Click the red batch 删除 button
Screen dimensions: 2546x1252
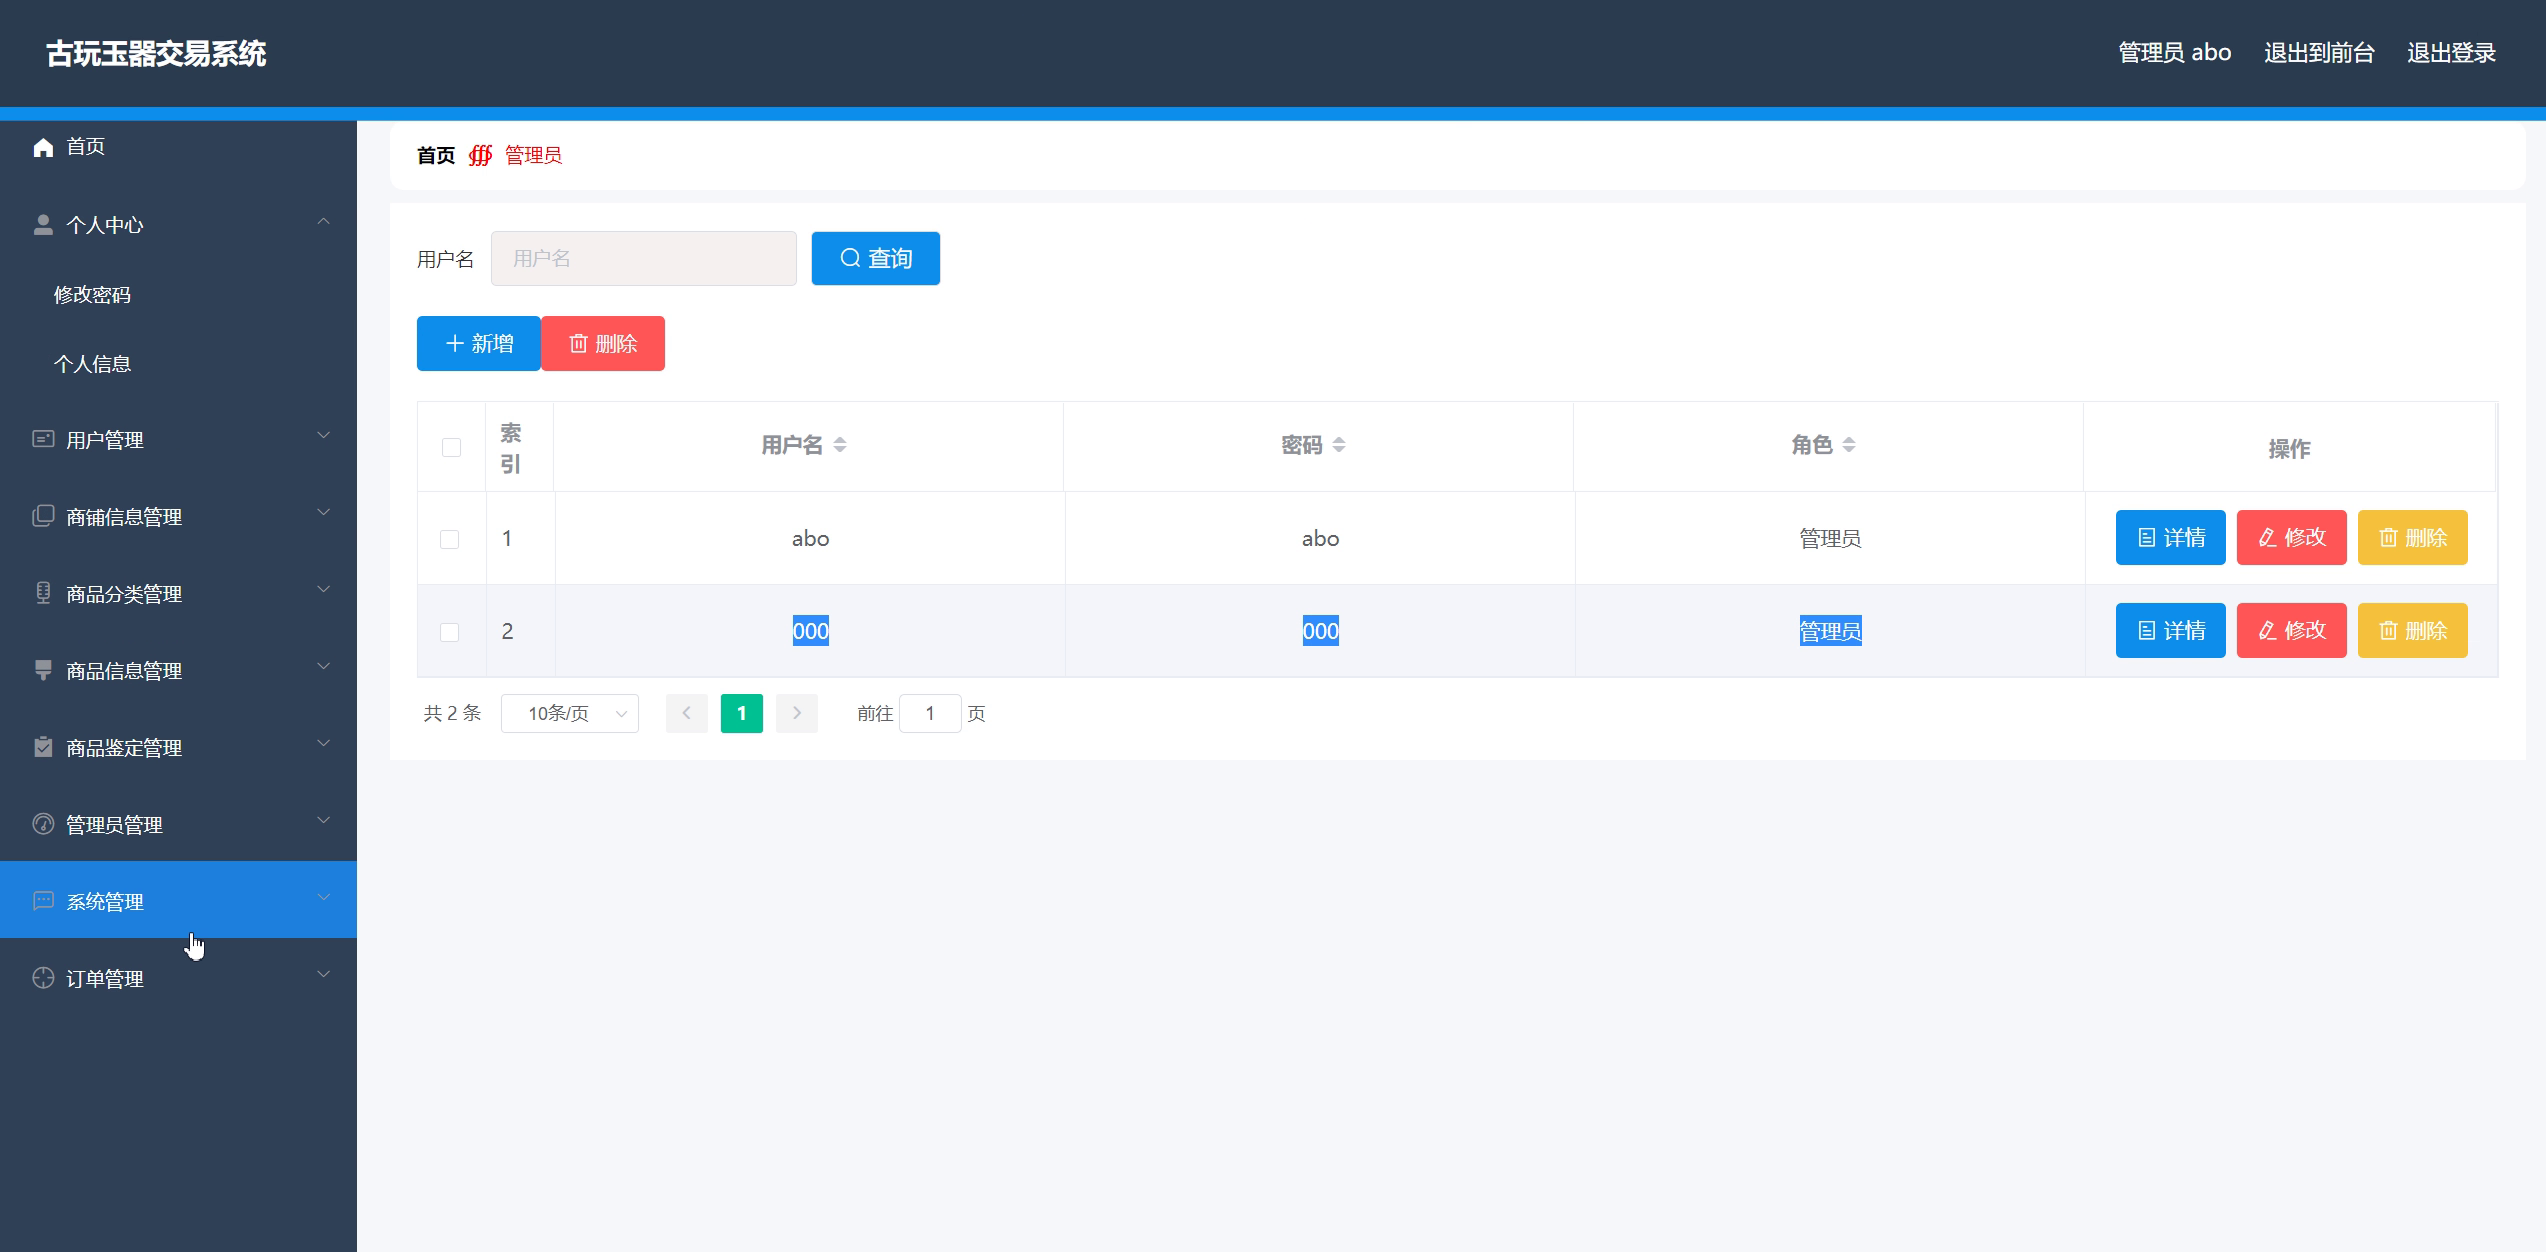click(x=603, y=344)
